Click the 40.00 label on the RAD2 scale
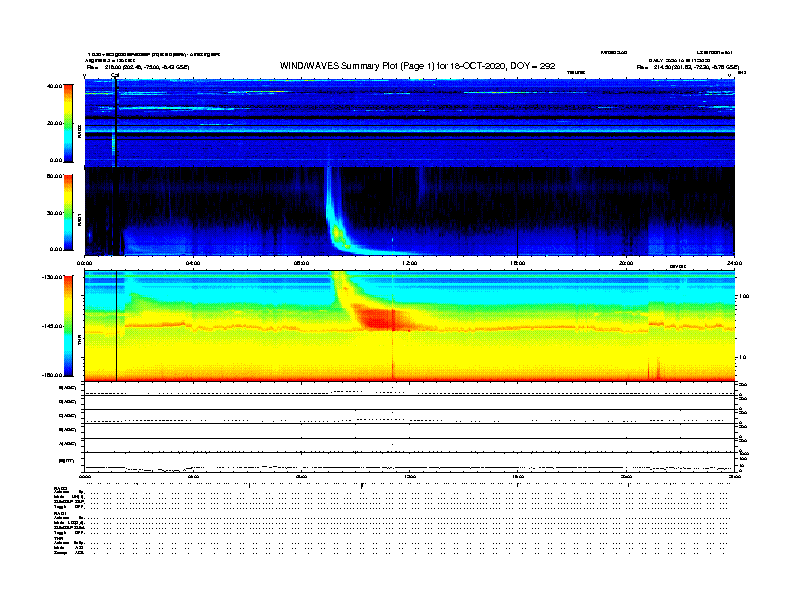792x612 pixels. point(55,86)
